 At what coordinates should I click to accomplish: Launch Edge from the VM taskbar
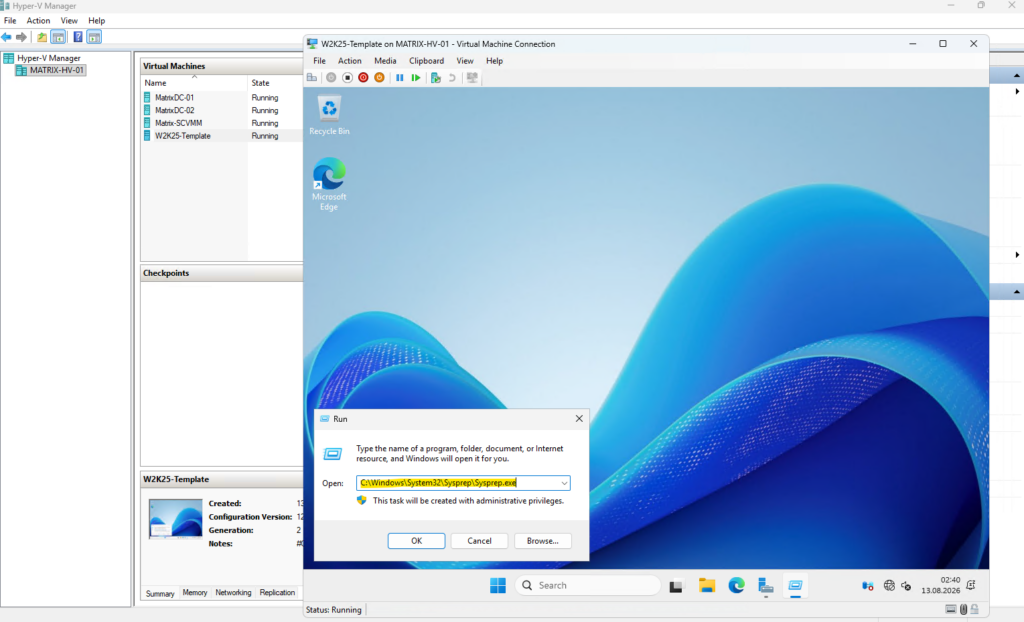click(x=736, y=585)
